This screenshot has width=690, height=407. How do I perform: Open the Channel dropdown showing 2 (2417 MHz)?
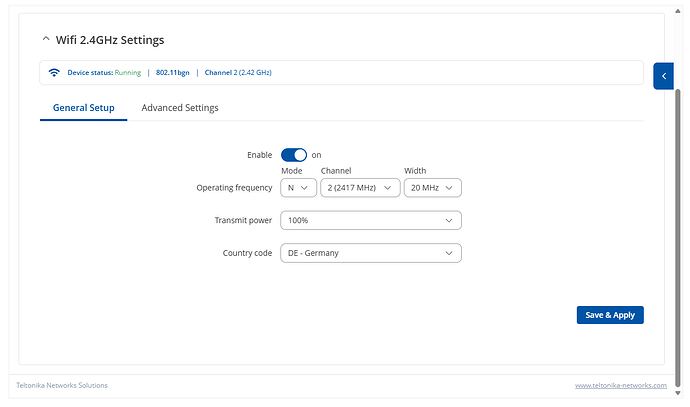(358, 187)
